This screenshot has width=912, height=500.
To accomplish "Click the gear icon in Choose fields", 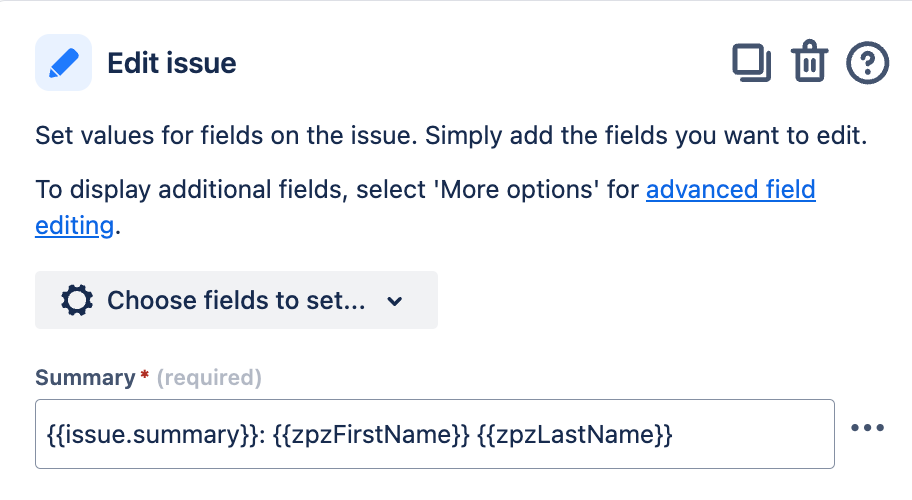I will 77,300.
